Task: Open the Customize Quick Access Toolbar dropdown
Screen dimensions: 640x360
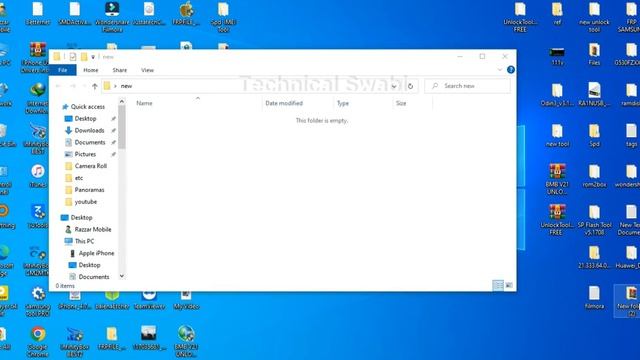Action: point(93,57)
